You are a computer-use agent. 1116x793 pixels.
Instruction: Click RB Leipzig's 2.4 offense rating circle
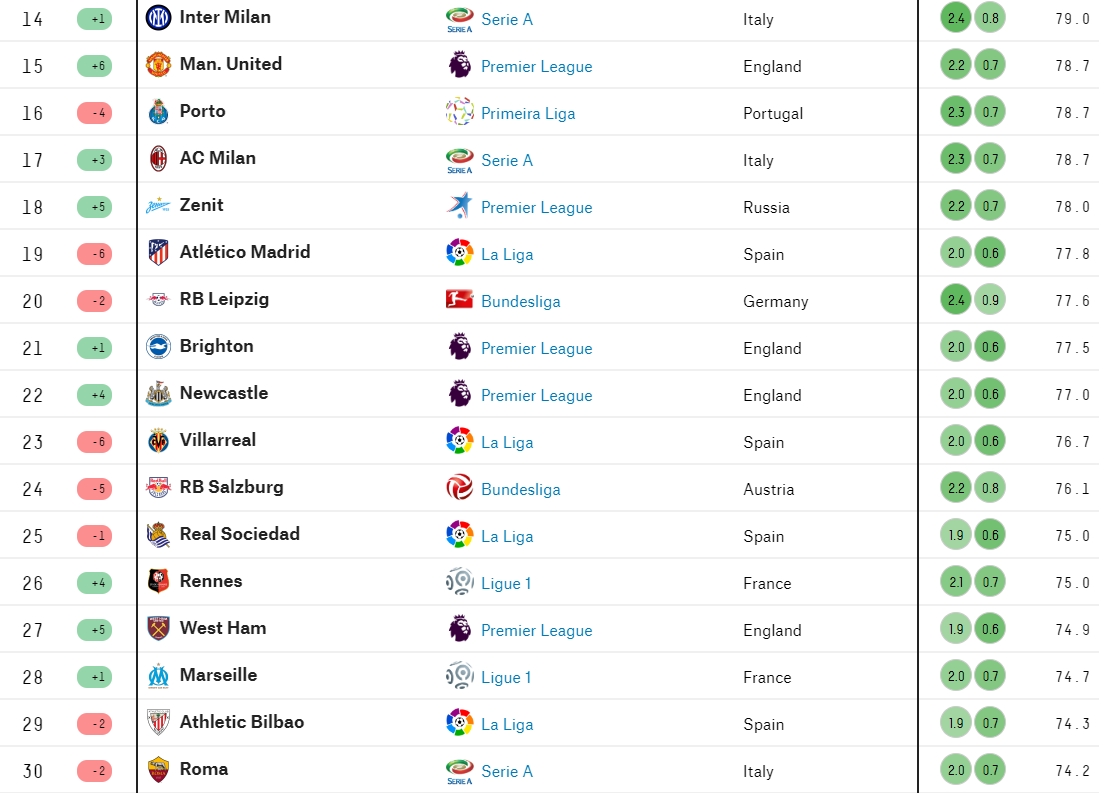pos(956,300)
